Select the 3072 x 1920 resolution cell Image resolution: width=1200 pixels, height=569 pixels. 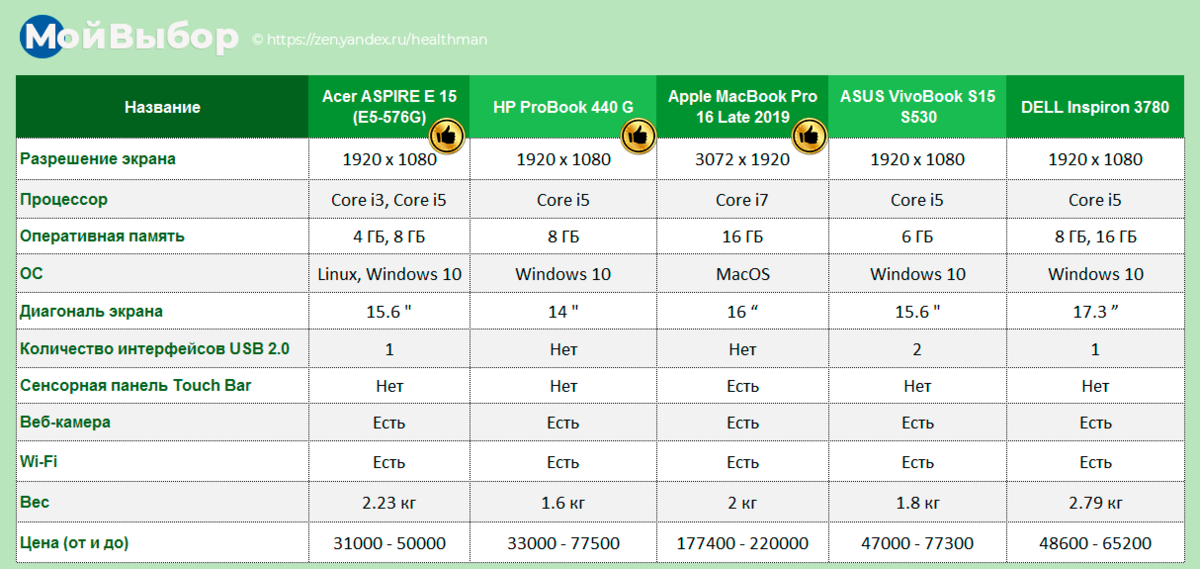[742, 159]
